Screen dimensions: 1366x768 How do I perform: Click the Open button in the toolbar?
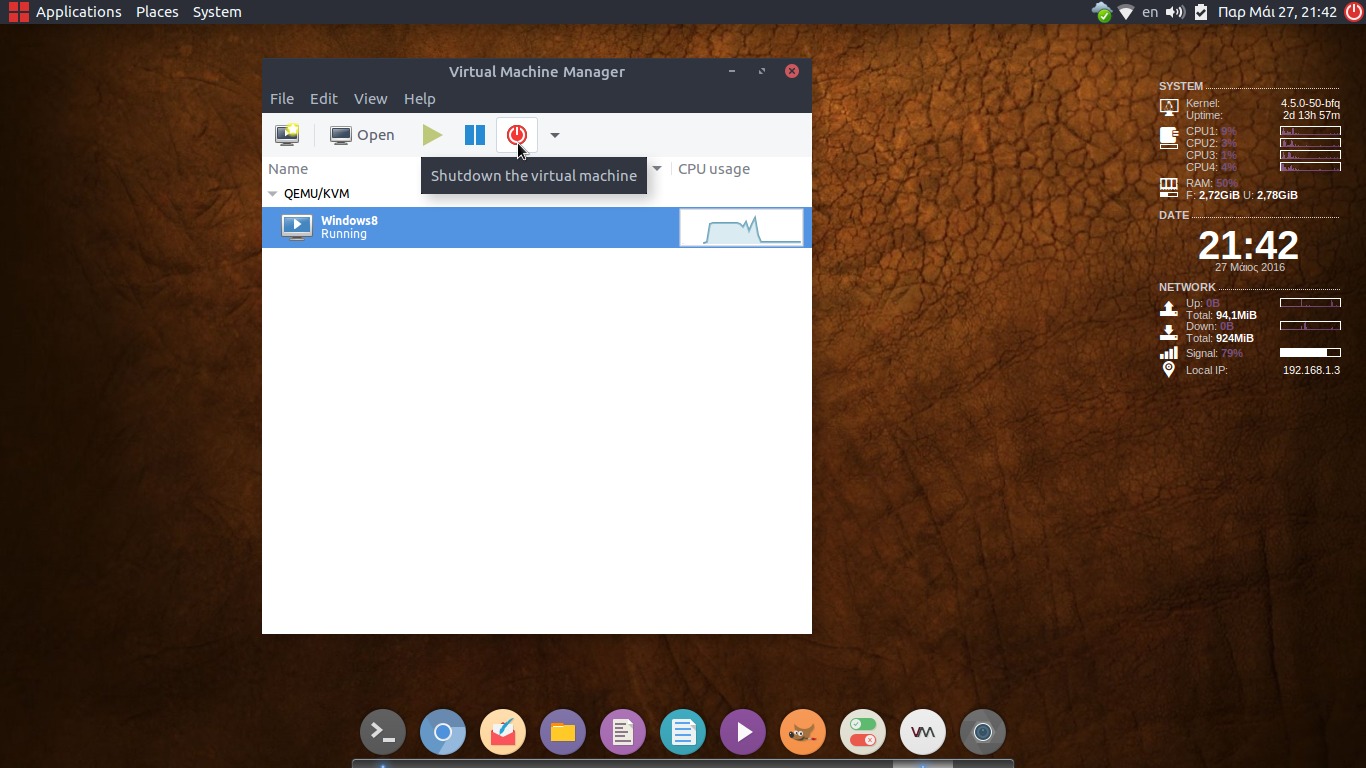[363, 135]
